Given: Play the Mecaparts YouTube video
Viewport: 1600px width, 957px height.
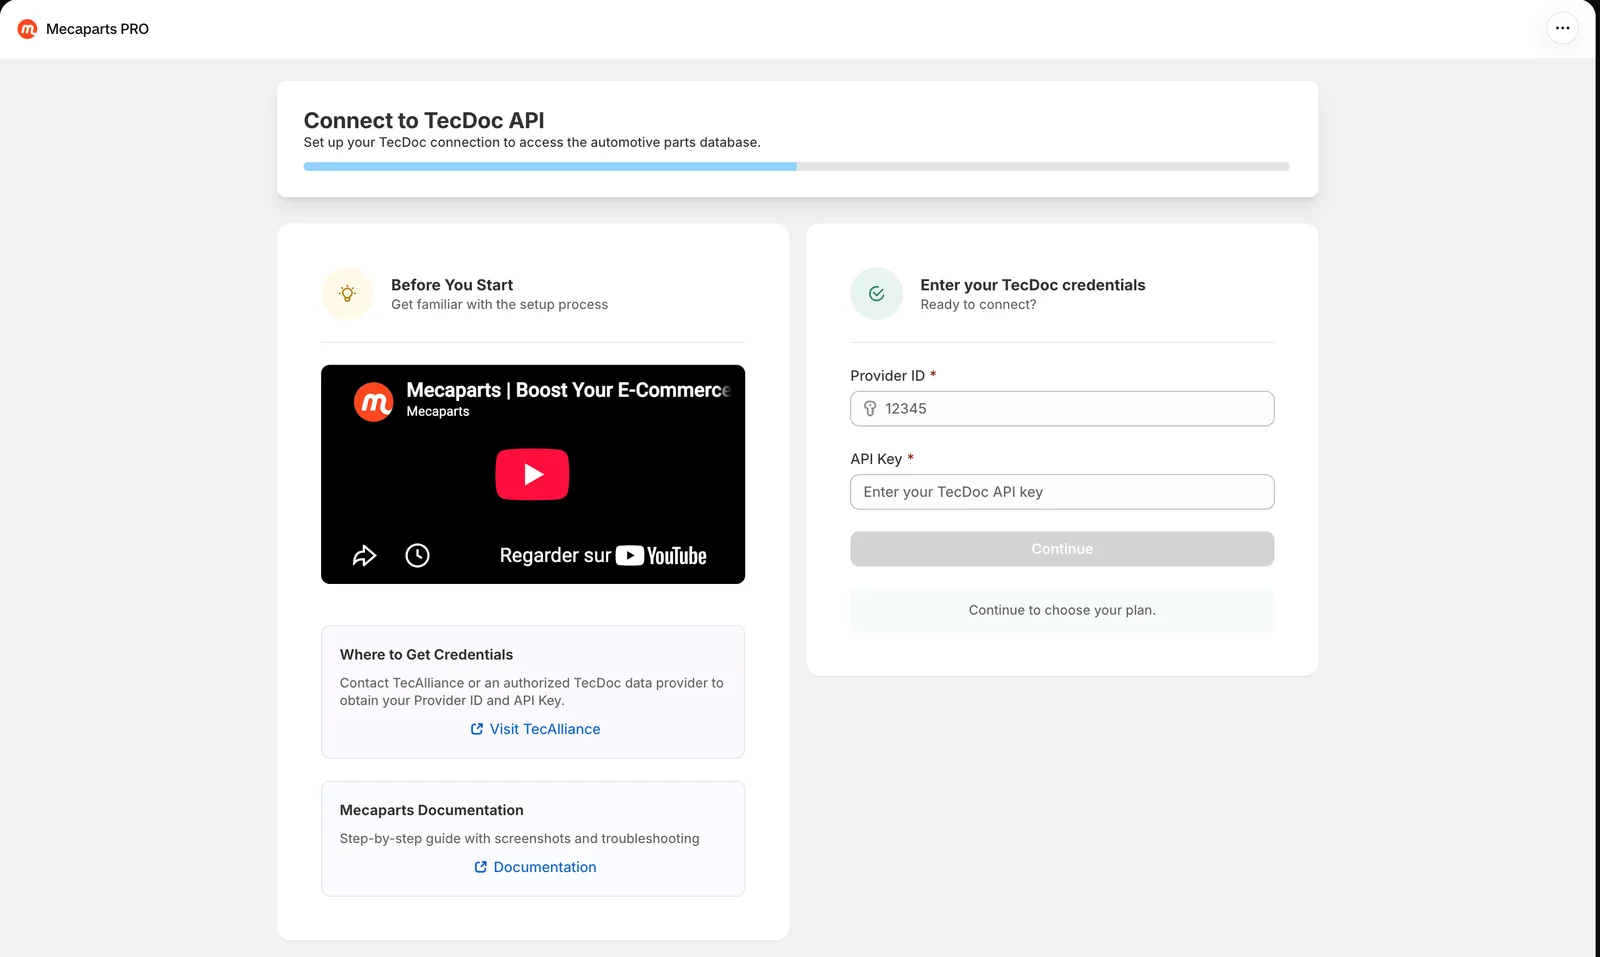Looking at the screenshot, I should (x=532, y=474).
